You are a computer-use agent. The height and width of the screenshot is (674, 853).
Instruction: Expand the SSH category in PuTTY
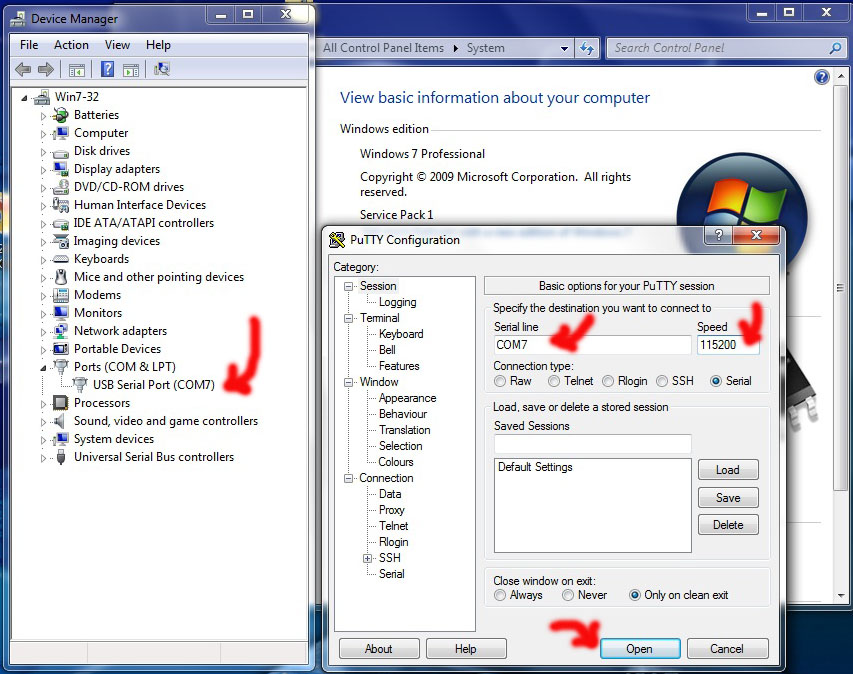368,558
